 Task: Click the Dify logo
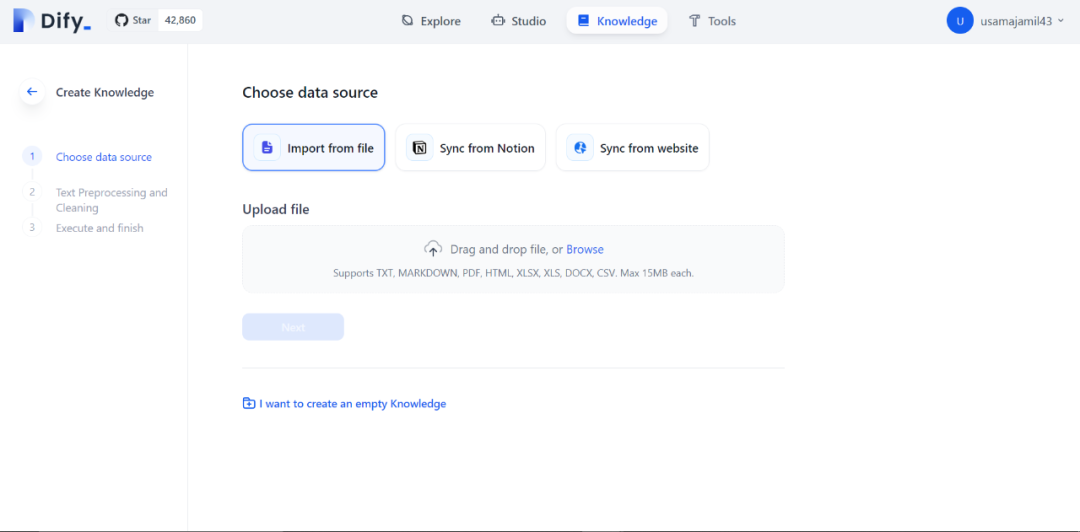(x=52, y=20)
